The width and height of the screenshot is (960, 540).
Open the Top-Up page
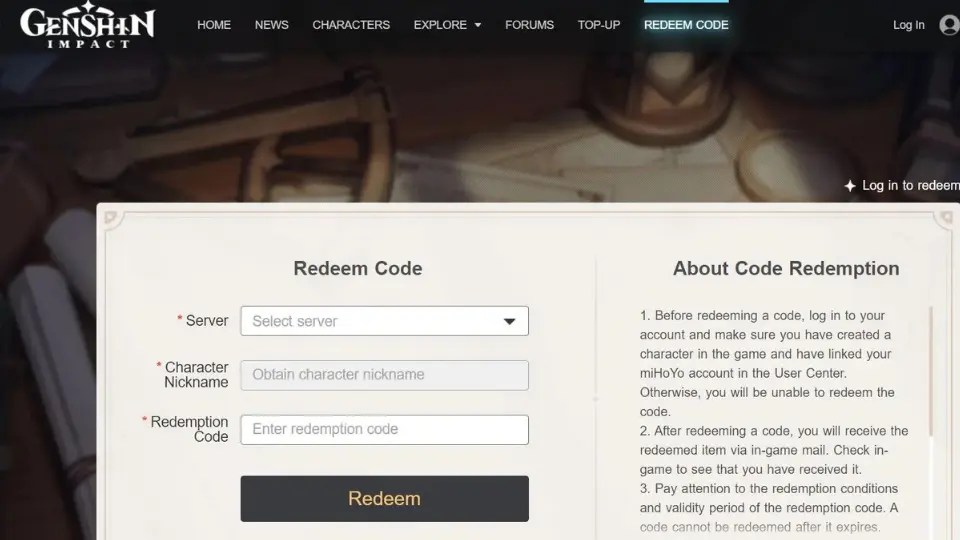599,25
